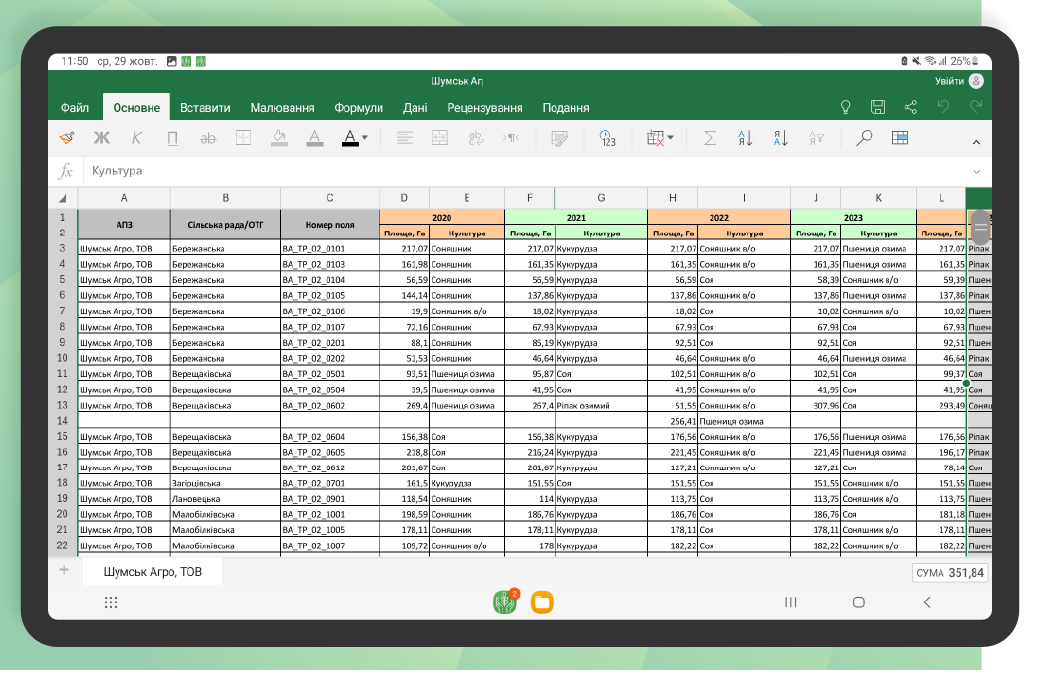Sort descending with the Я-А icon
Screen dimensions: 1040x700
tap(781, 138)
